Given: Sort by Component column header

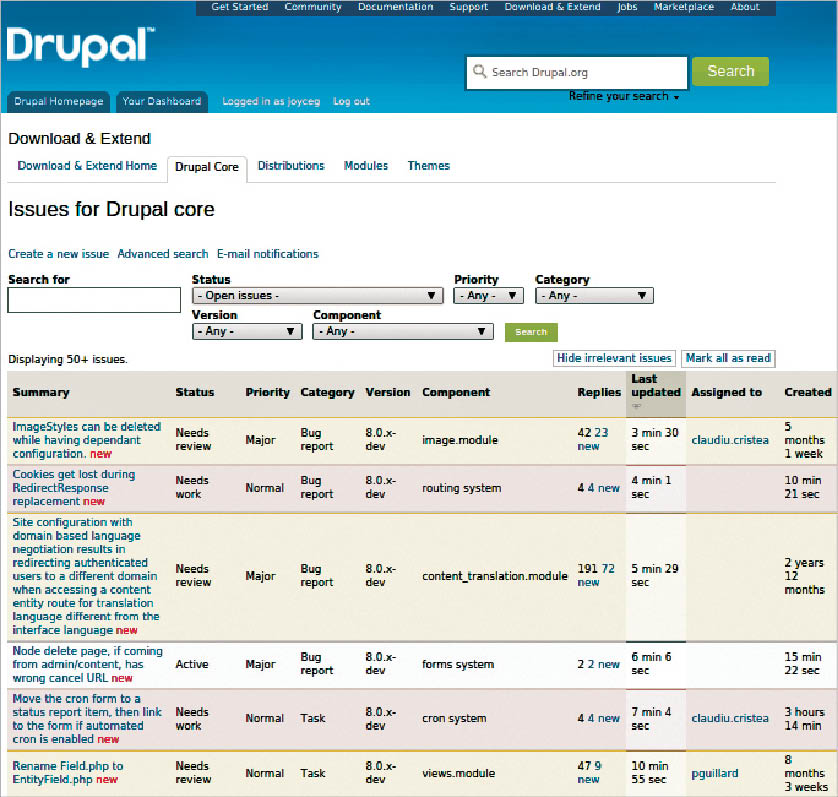Looking at the screenshot, I should [456, 392].
